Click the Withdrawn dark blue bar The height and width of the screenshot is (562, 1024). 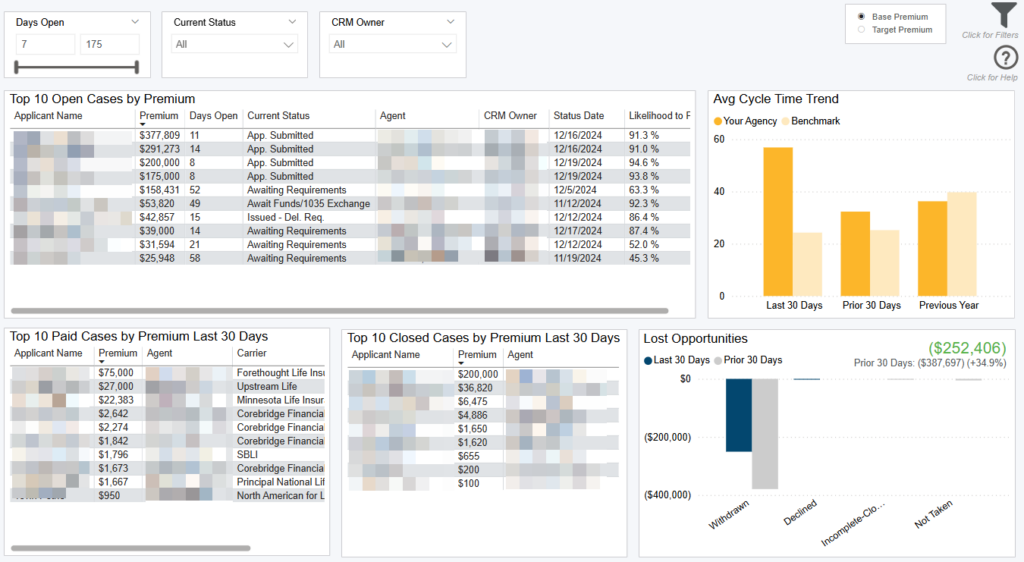click(738, 415)
